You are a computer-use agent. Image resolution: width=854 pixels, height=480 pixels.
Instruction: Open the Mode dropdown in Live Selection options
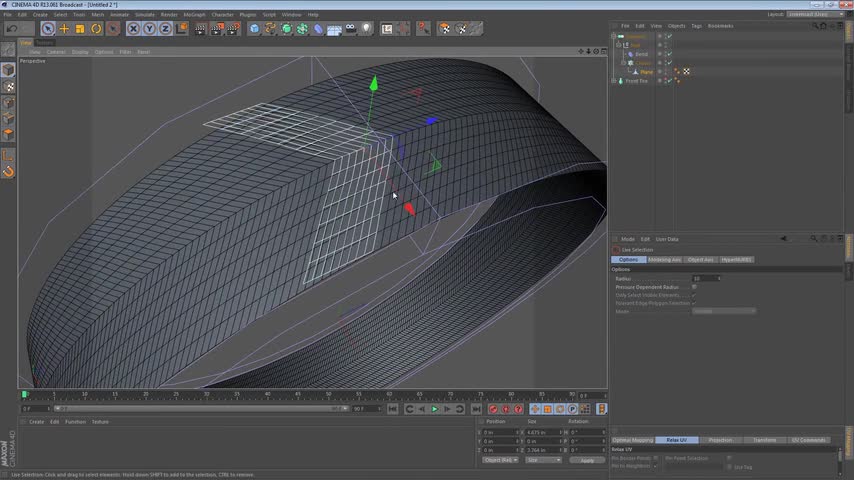tap(724, 311)
